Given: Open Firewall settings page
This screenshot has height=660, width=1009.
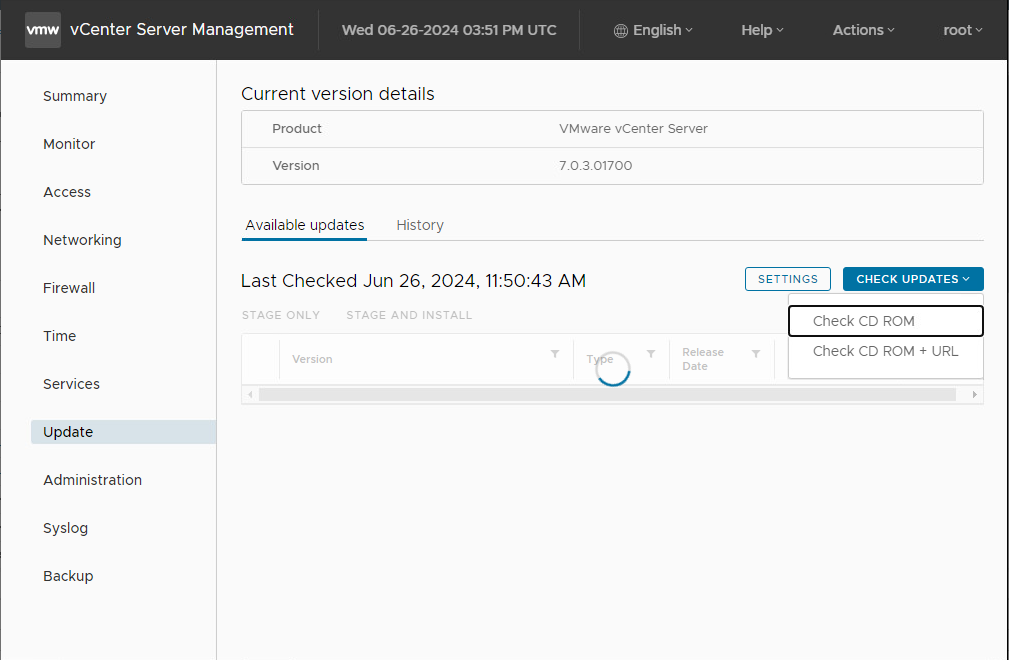Looking at the screenshot, I should click(69, 288).
